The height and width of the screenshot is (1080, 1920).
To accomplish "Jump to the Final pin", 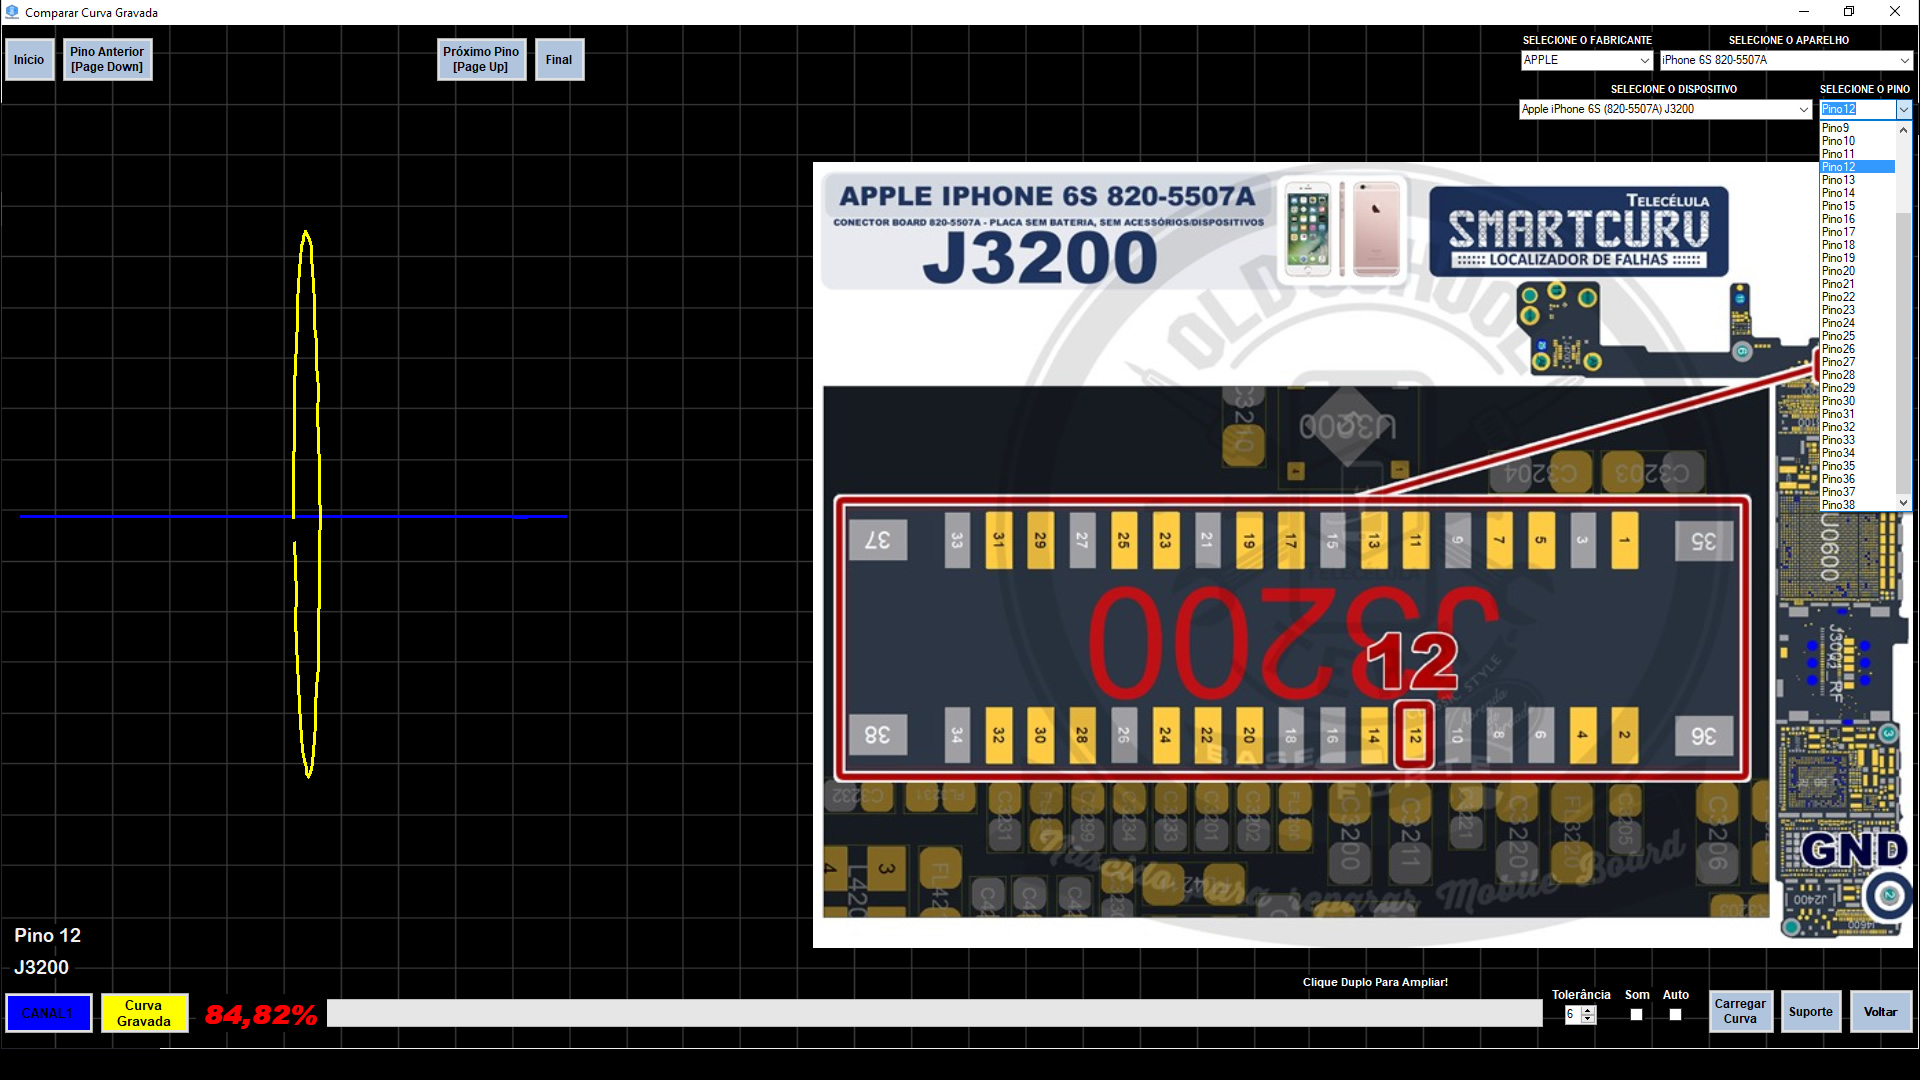I will tap(559, 60).
